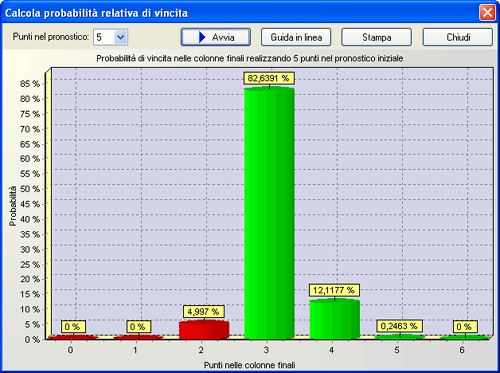Click the 50 % axis tick label
Screen dimensions: 500x373
[30, 189]
